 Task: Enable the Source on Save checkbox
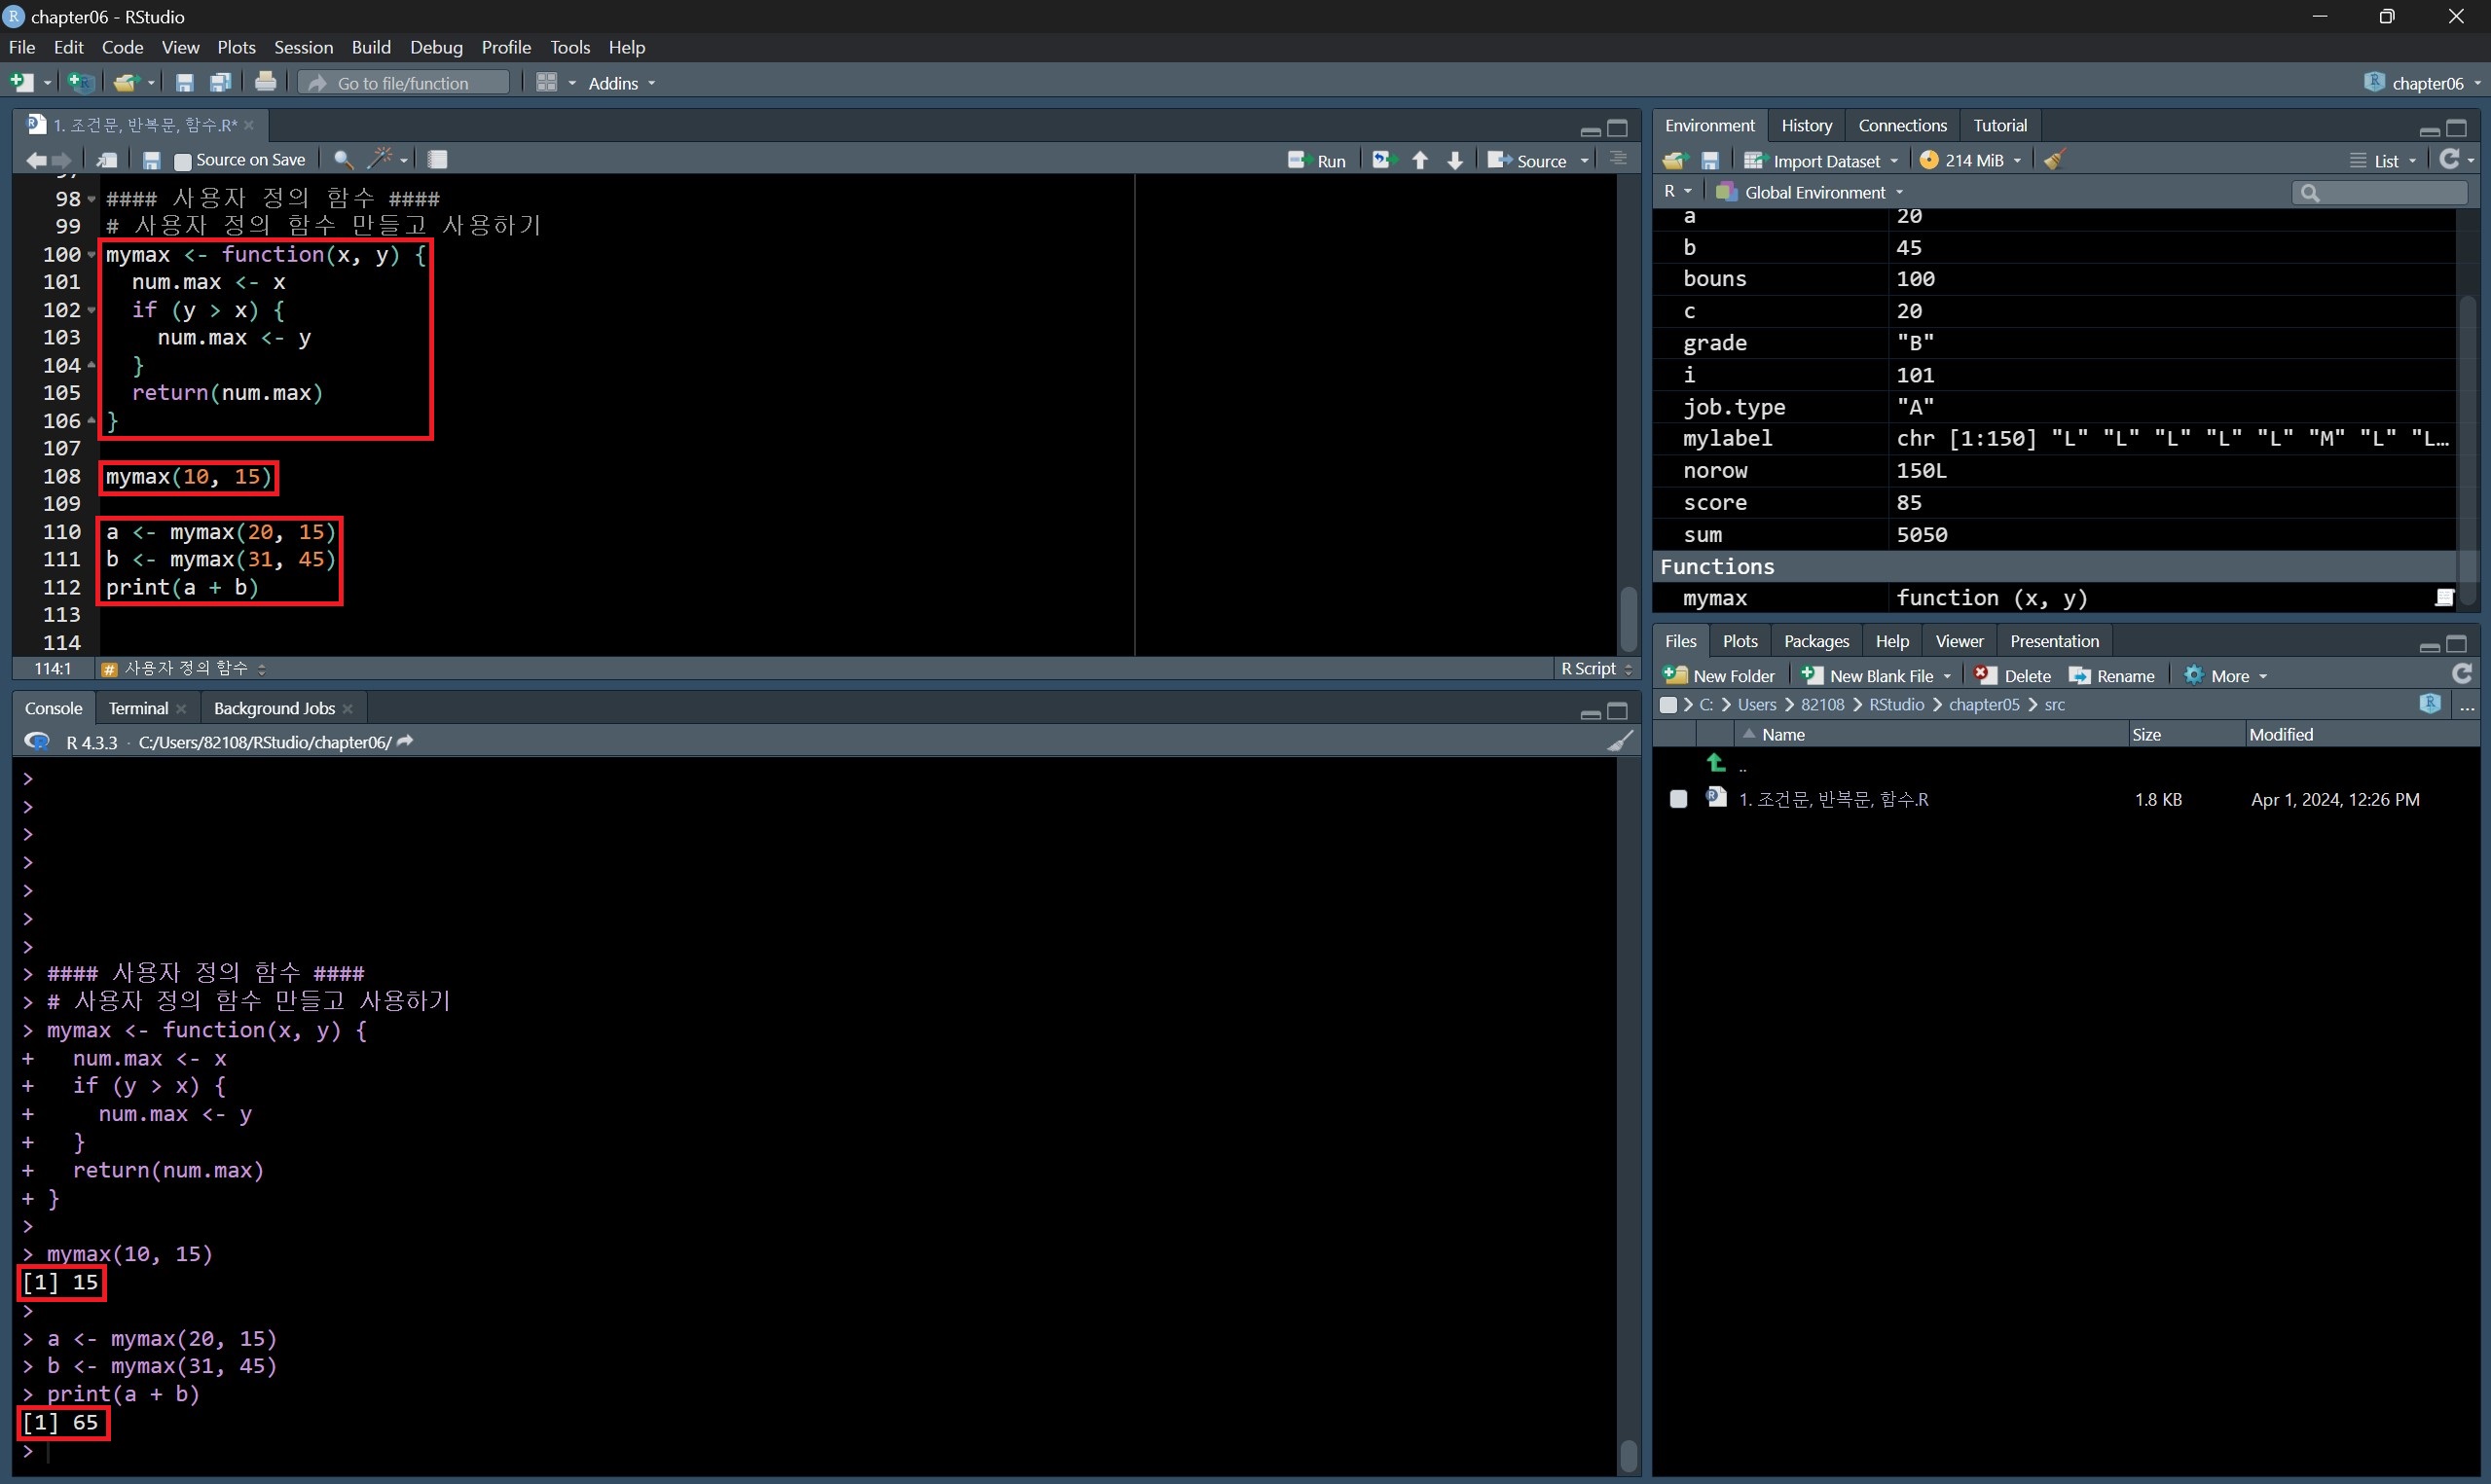183,161
